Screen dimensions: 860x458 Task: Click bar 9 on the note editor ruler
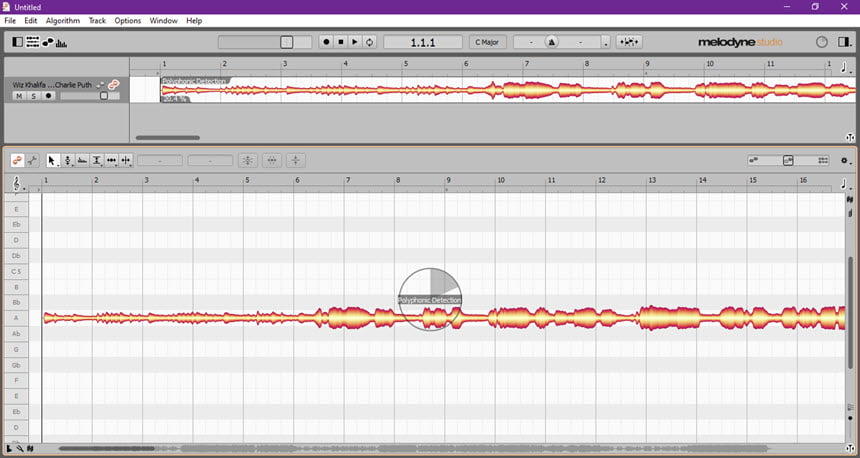point(448,180)
